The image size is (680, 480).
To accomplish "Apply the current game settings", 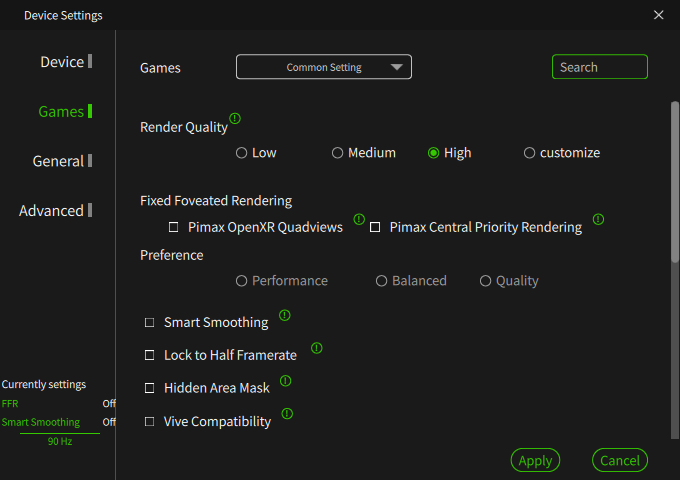I will 535,460.
